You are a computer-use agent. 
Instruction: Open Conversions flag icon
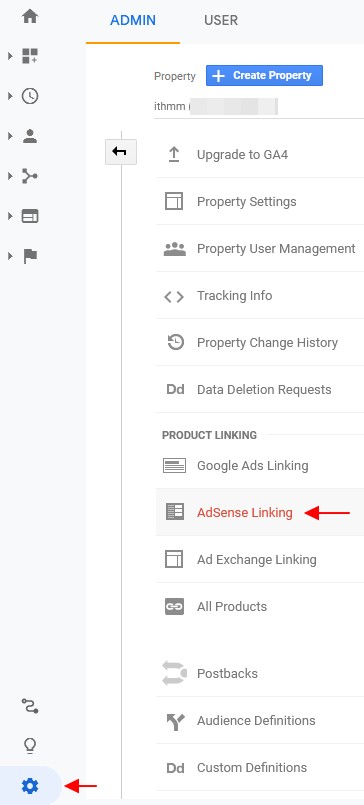point(30,256)
